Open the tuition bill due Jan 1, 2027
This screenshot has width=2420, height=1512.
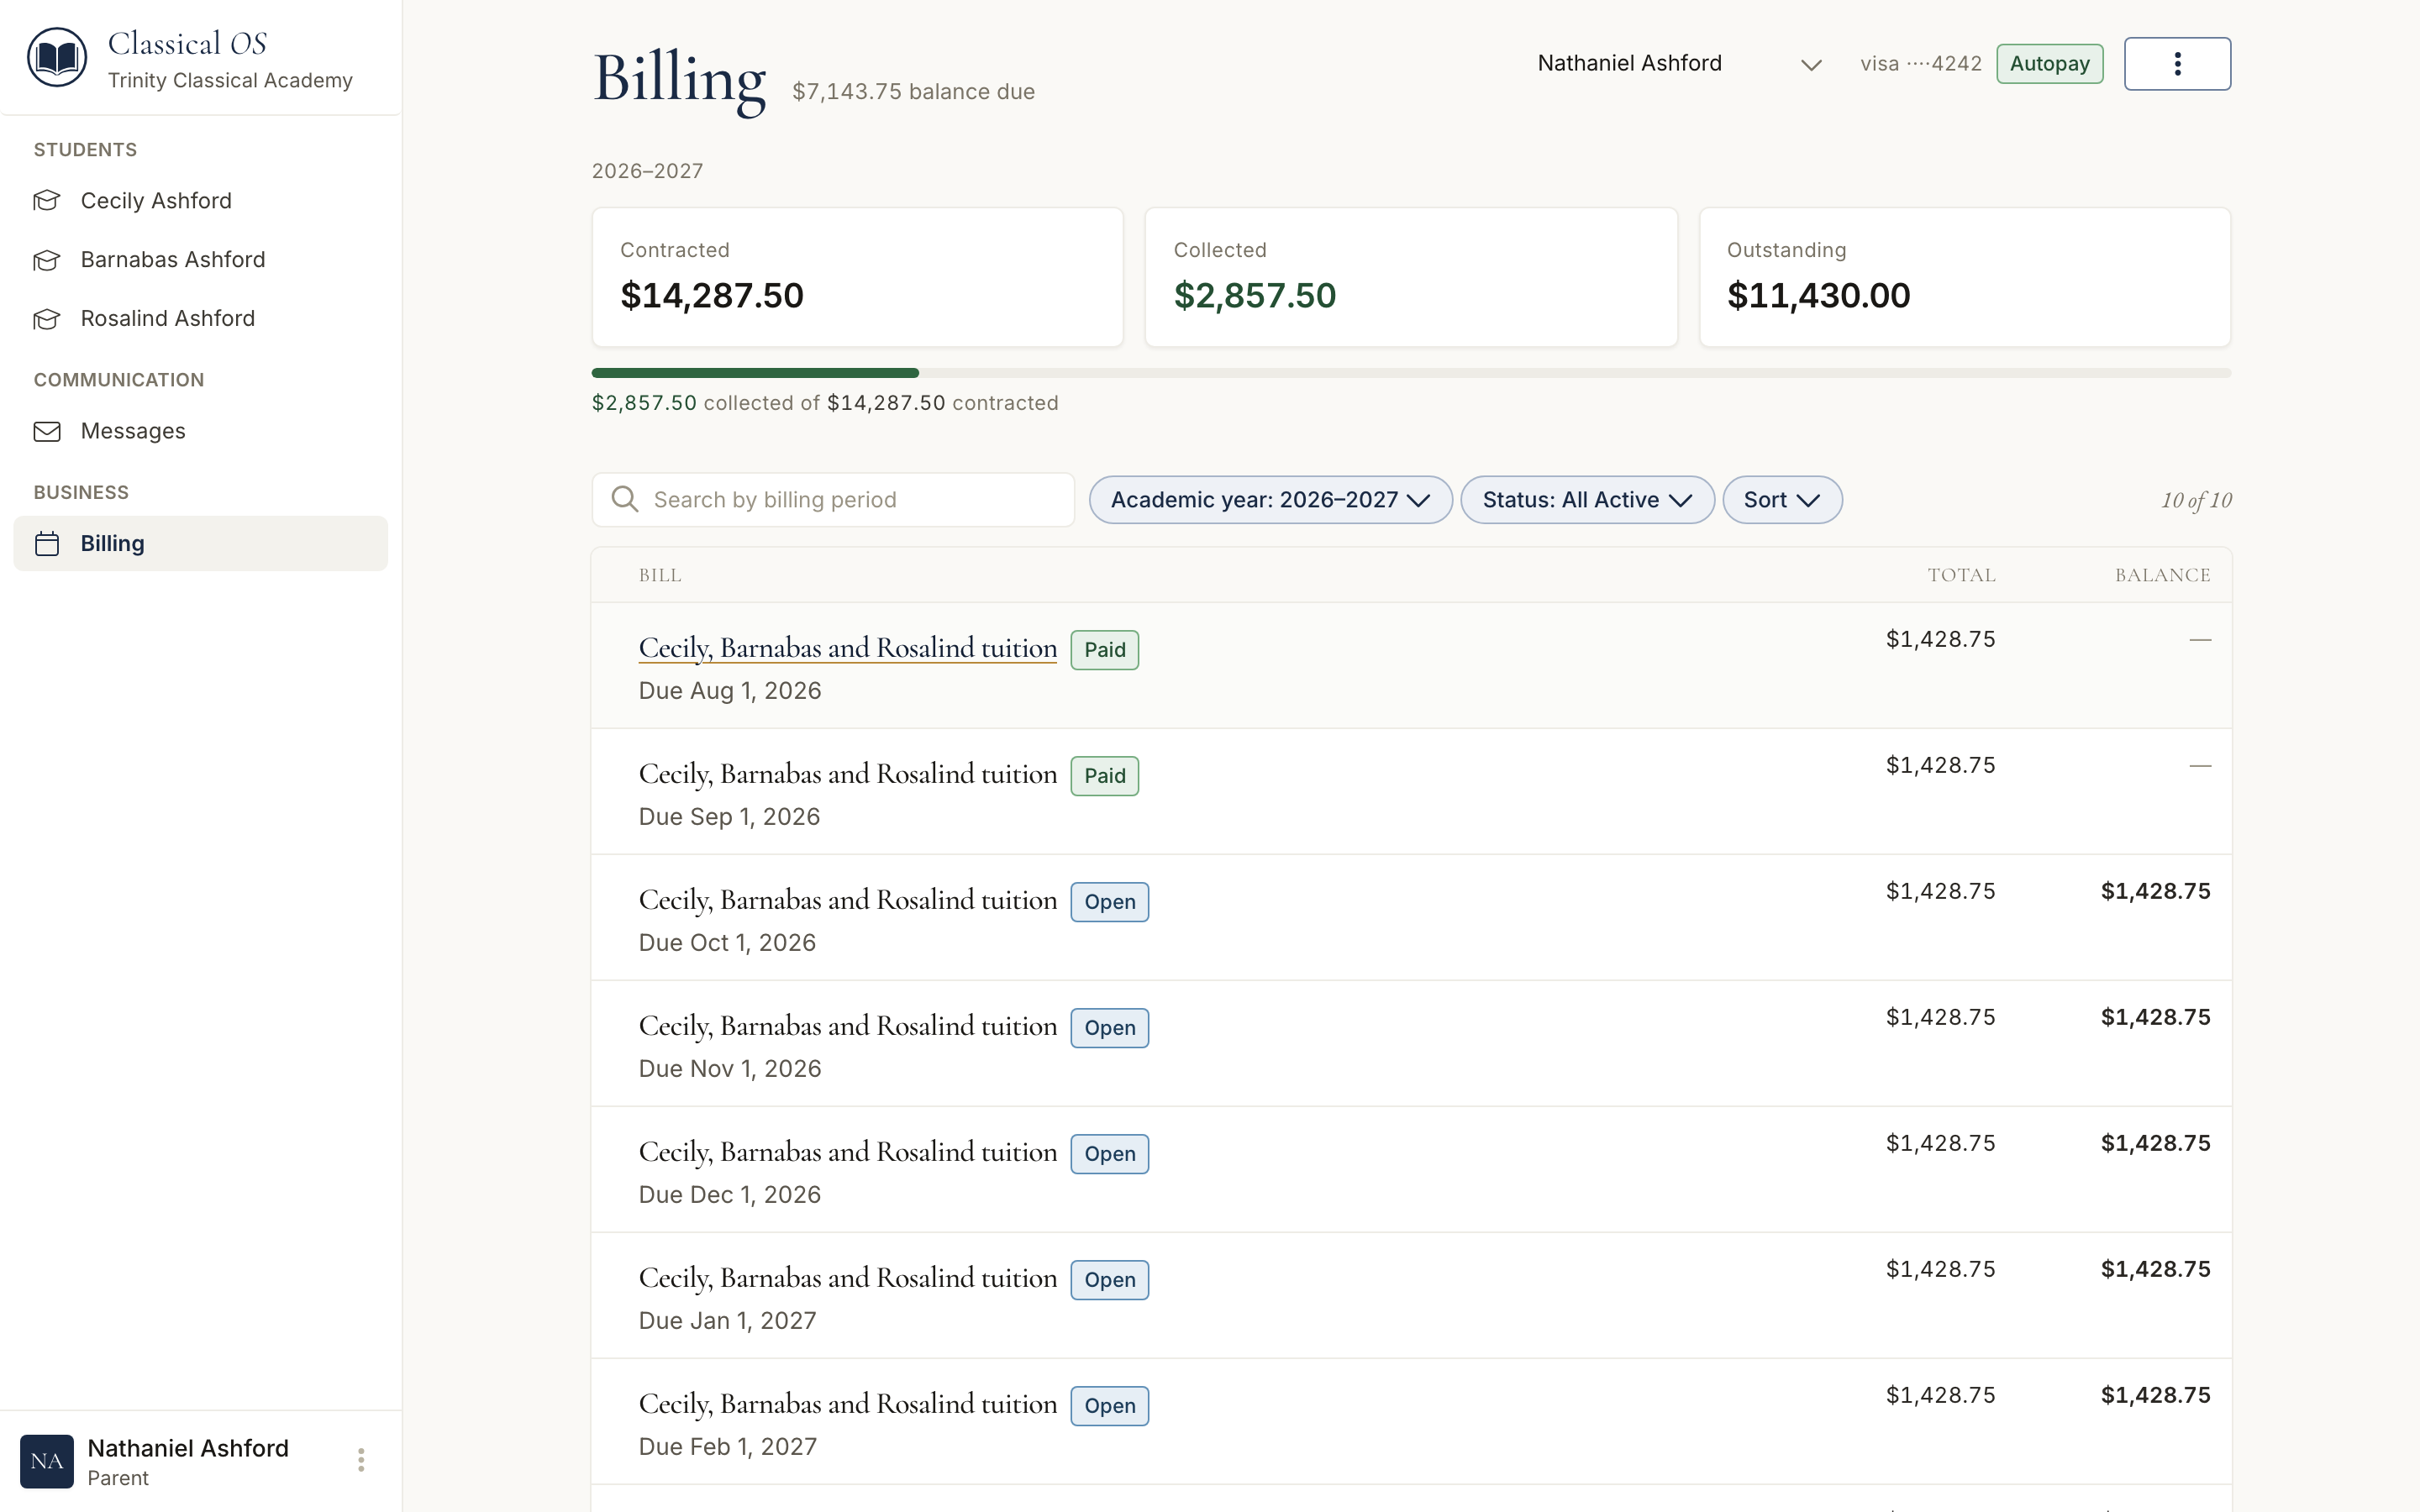(847, 1278)
